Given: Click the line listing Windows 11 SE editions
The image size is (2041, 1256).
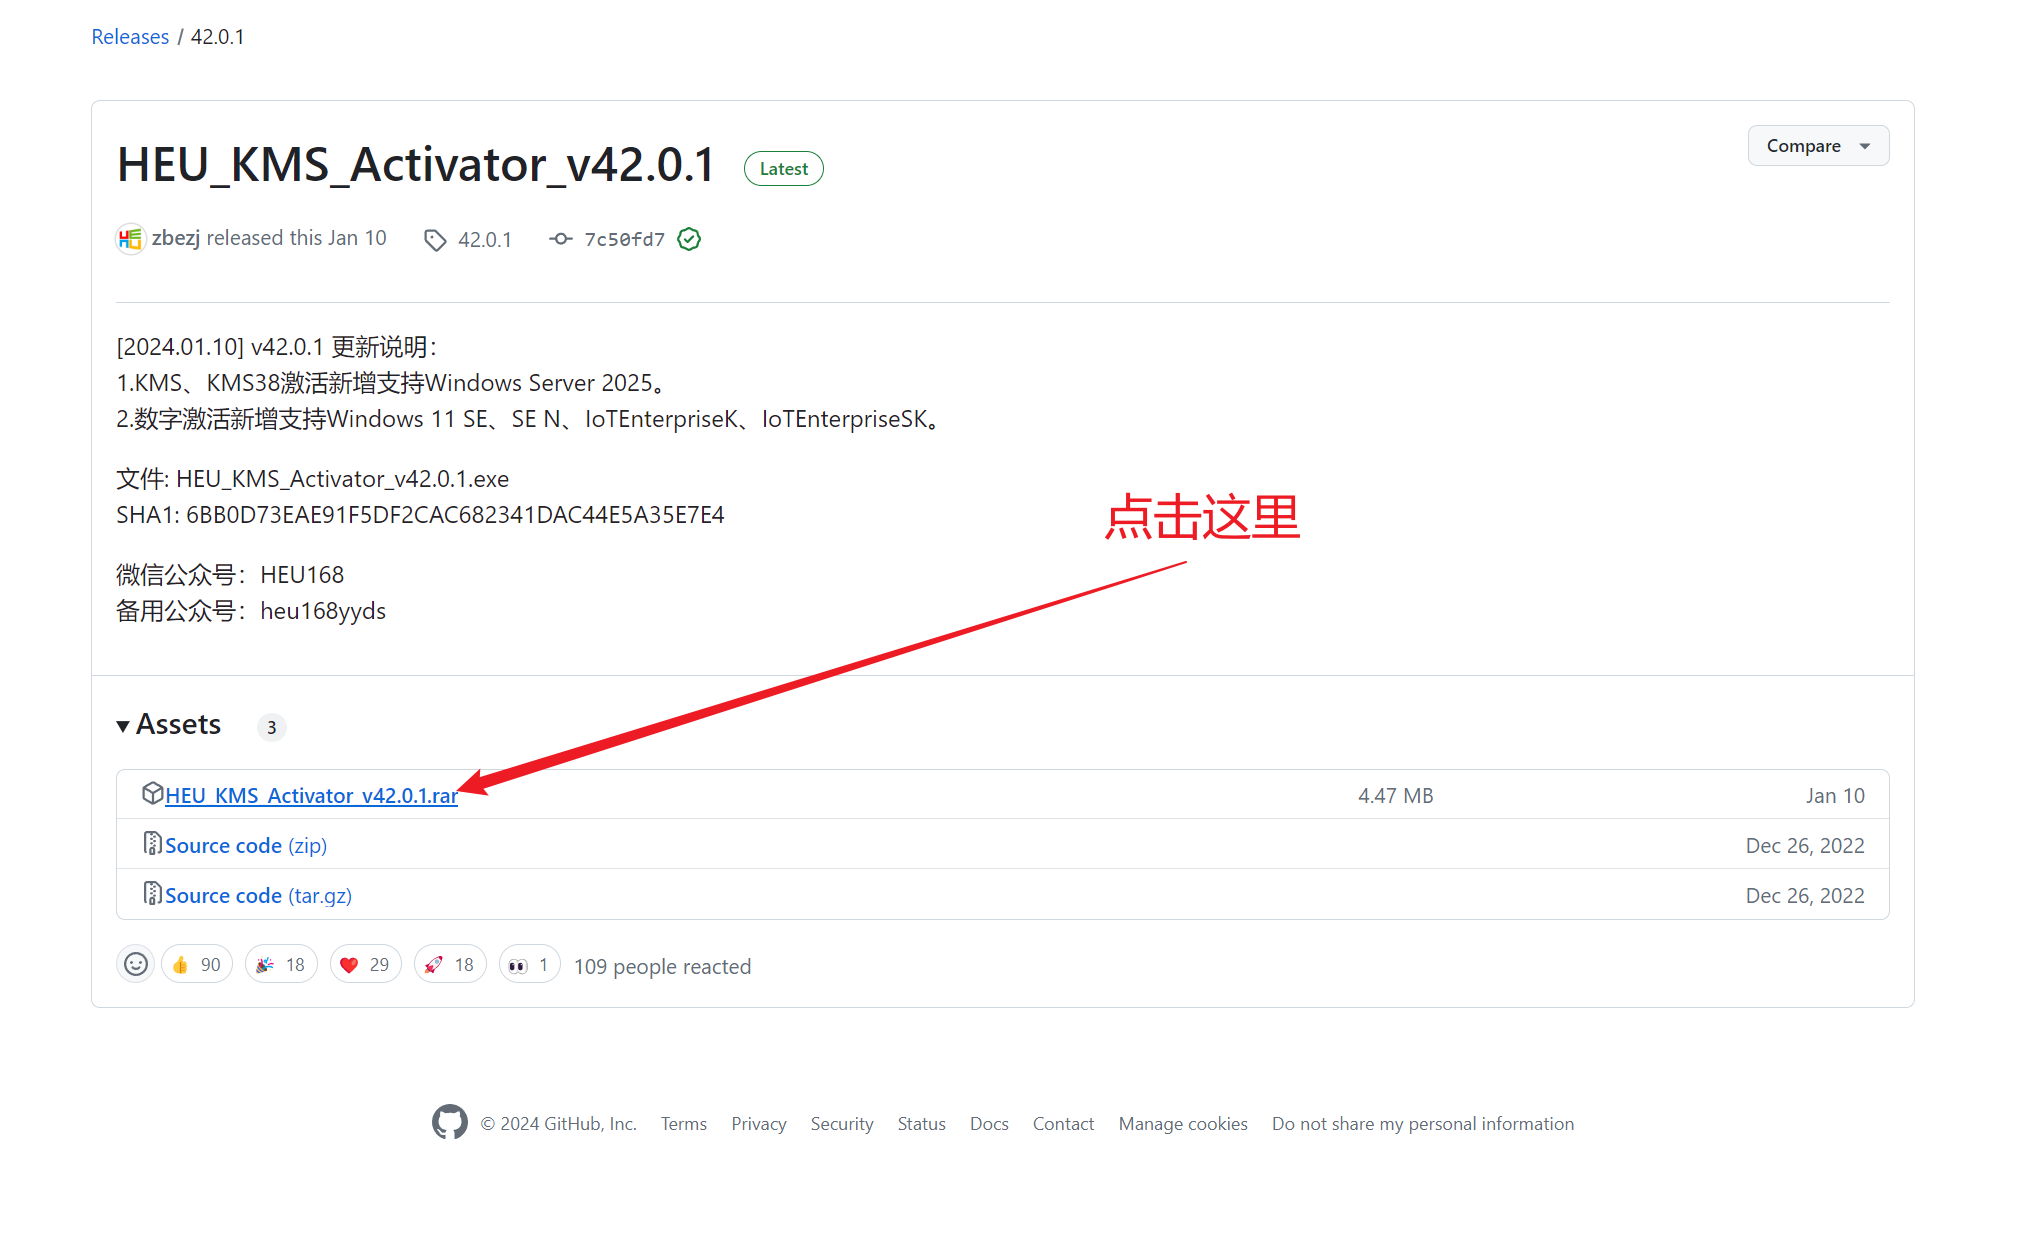Looking at the screenshot, I should 528,419.
